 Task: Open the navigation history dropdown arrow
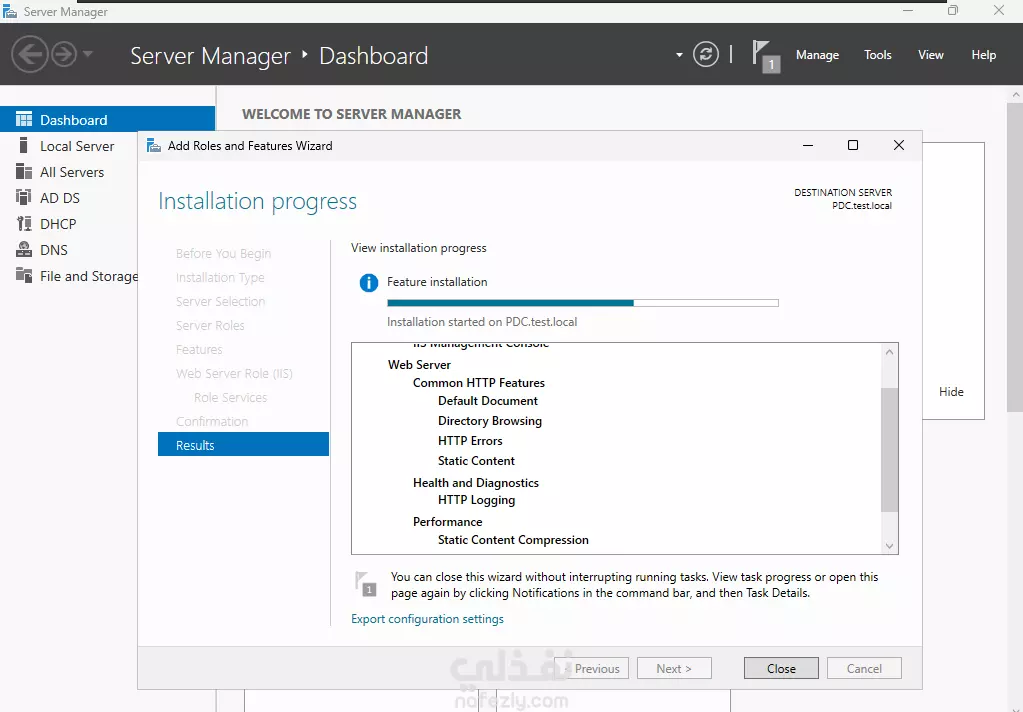point(88,54)
